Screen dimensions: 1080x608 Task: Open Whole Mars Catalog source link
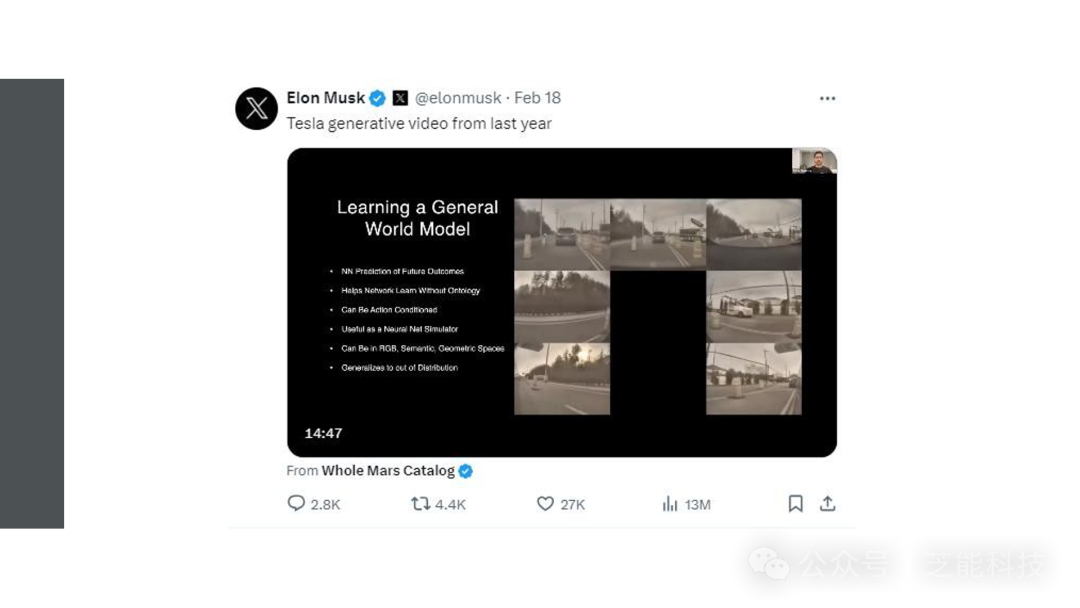tap(388, 470)
